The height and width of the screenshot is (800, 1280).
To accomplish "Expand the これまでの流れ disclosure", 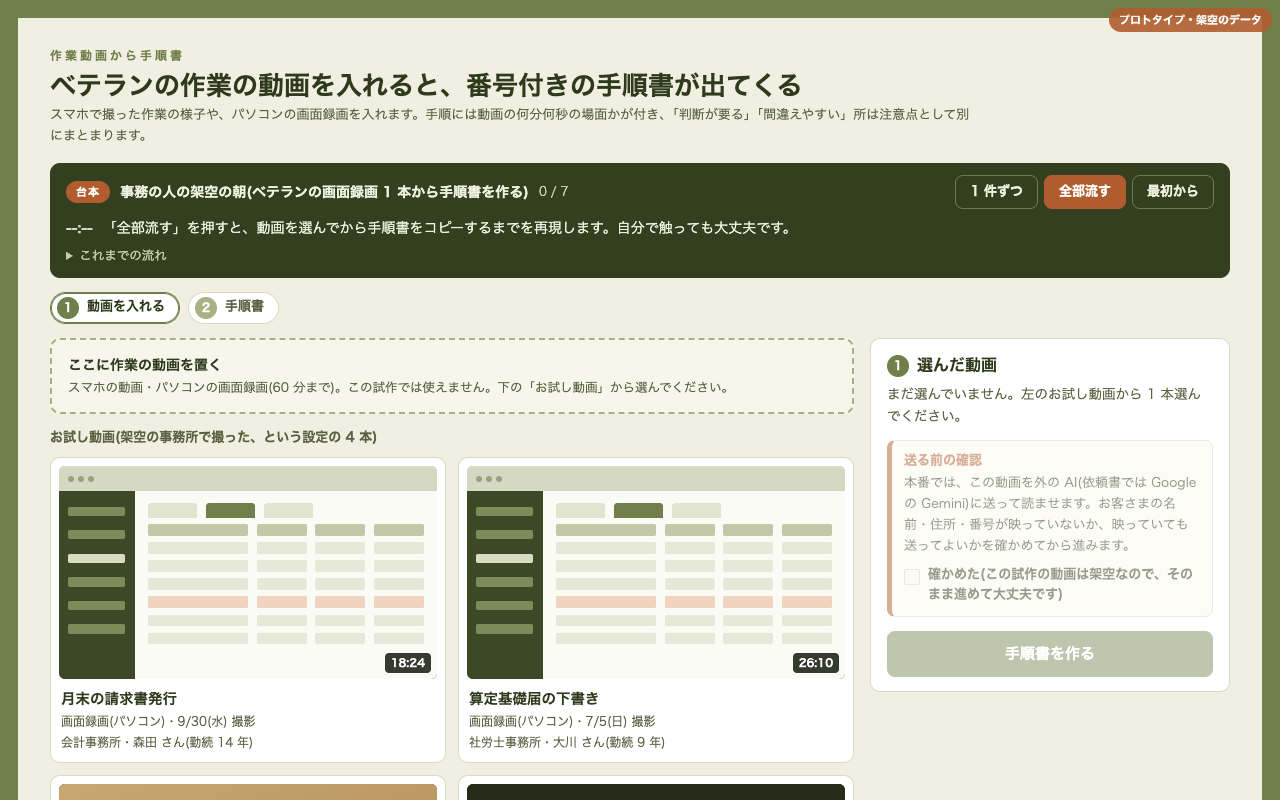I will click(x=117, y=256).
